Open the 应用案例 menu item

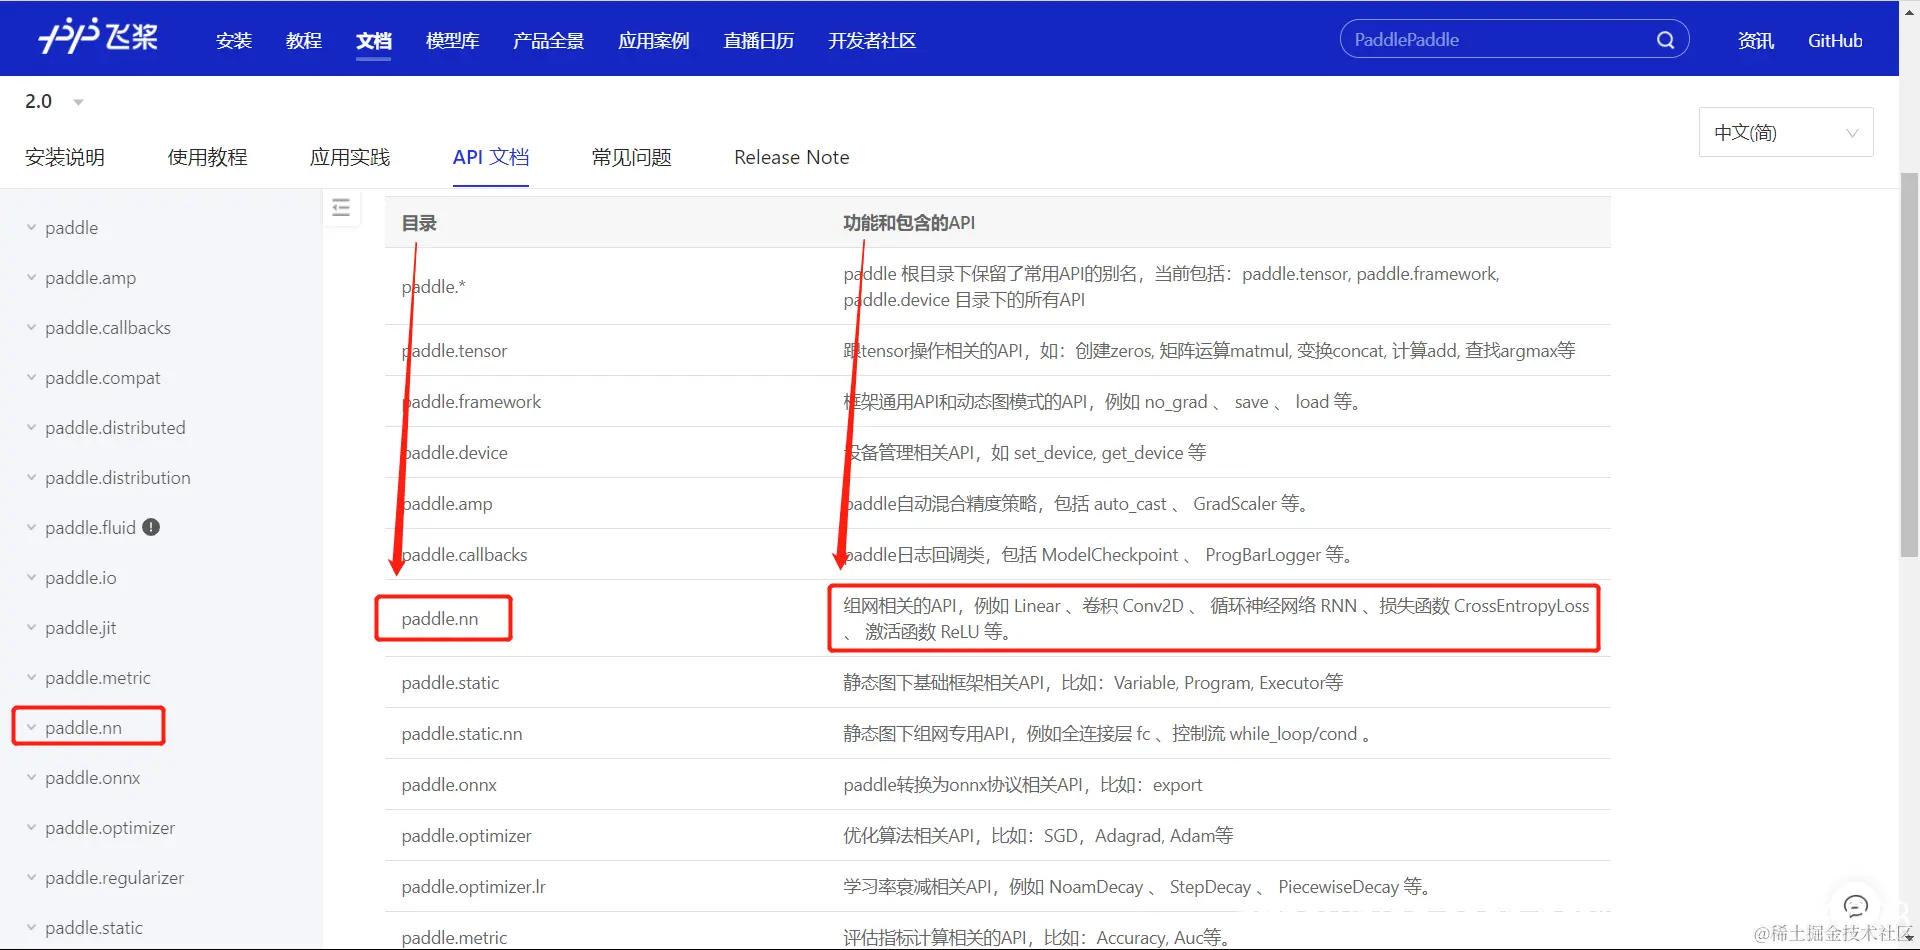[x=653, y=41]
